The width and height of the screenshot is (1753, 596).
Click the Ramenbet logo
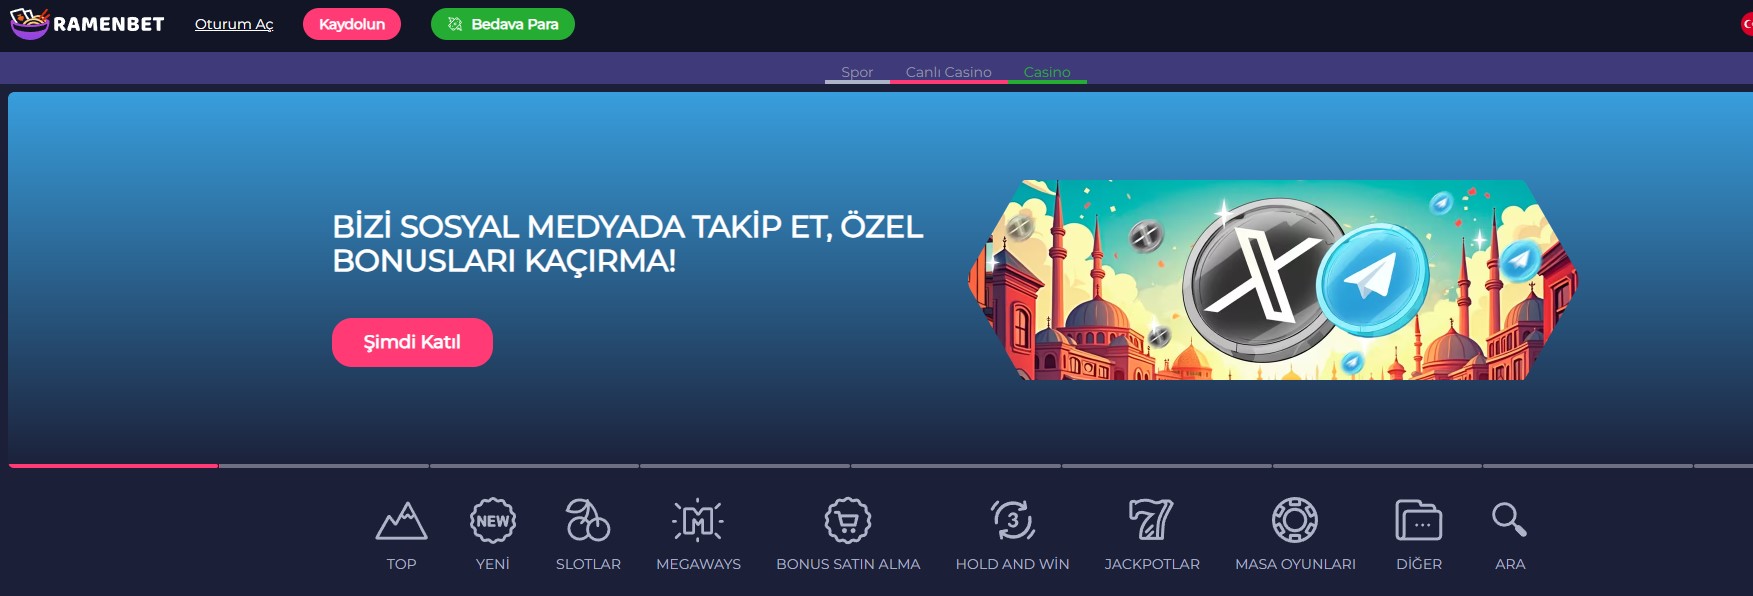pos(87,23)
